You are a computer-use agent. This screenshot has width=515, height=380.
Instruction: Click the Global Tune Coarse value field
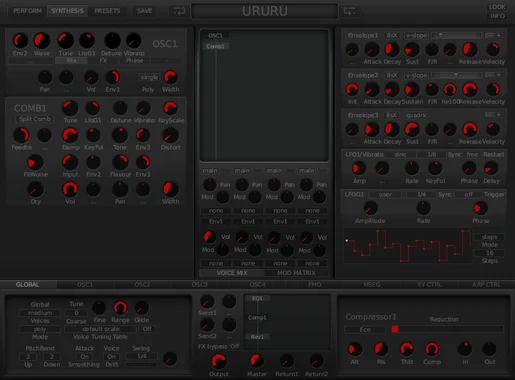[x=76, y=313]
